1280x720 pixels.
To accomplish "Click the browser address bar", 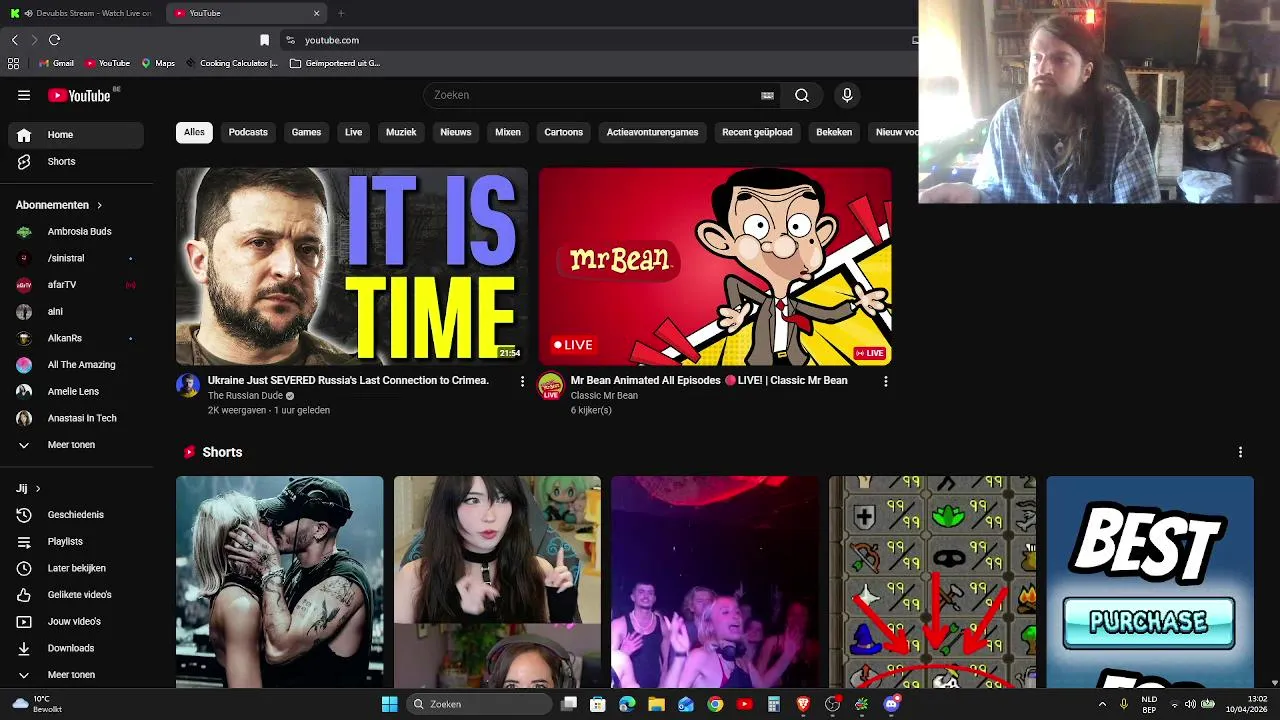I will (600, 40).
